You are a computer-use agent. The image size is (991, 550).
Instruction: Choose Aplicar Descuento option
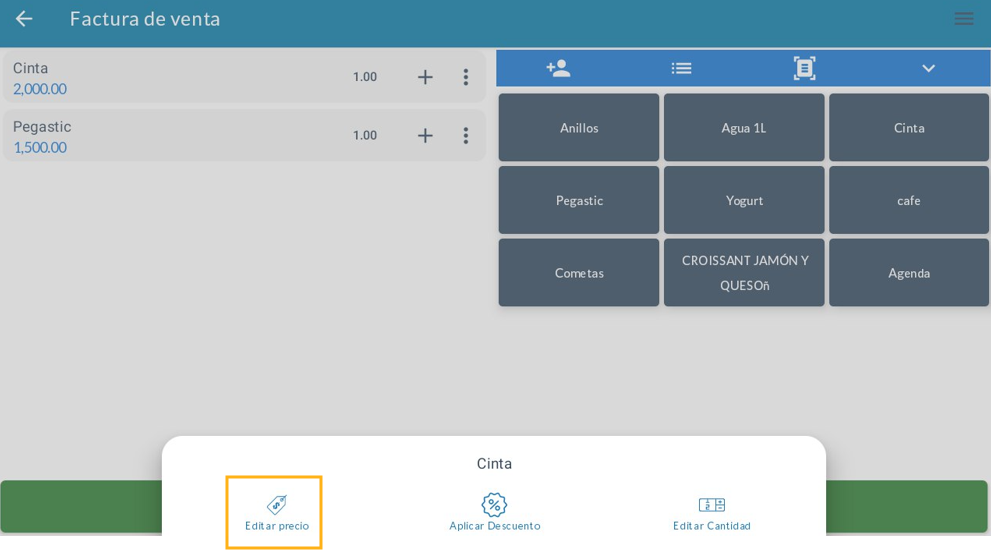coord(494,512)
